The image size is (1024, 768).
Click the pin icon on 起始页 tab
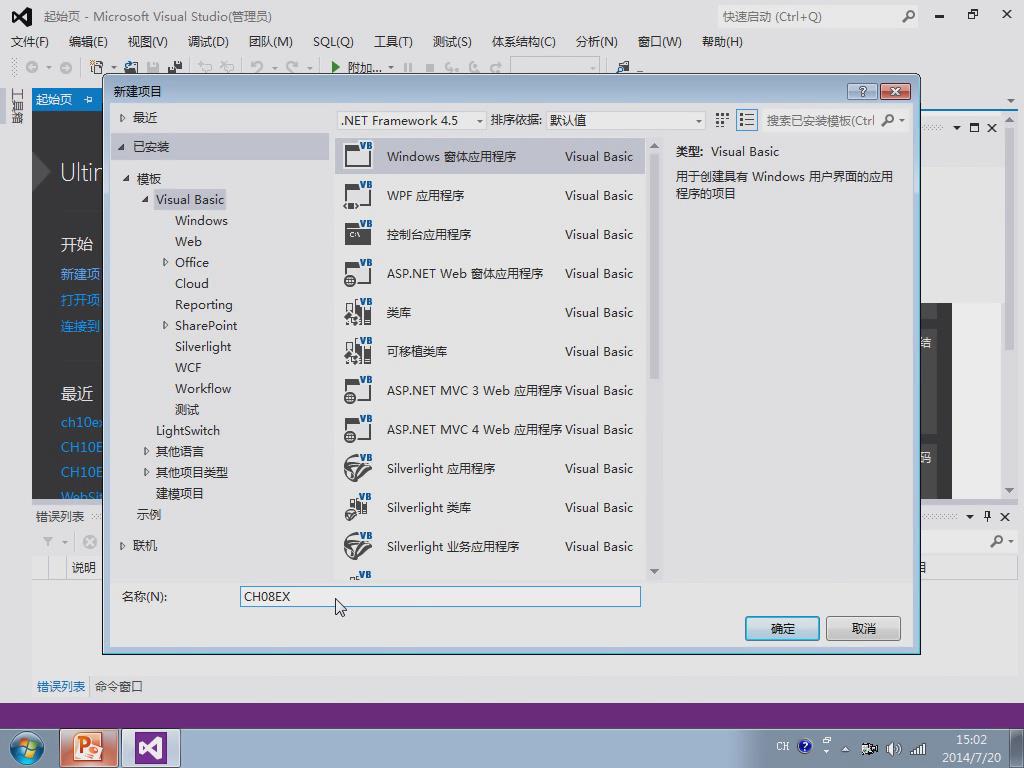click(x=88, y=99)
